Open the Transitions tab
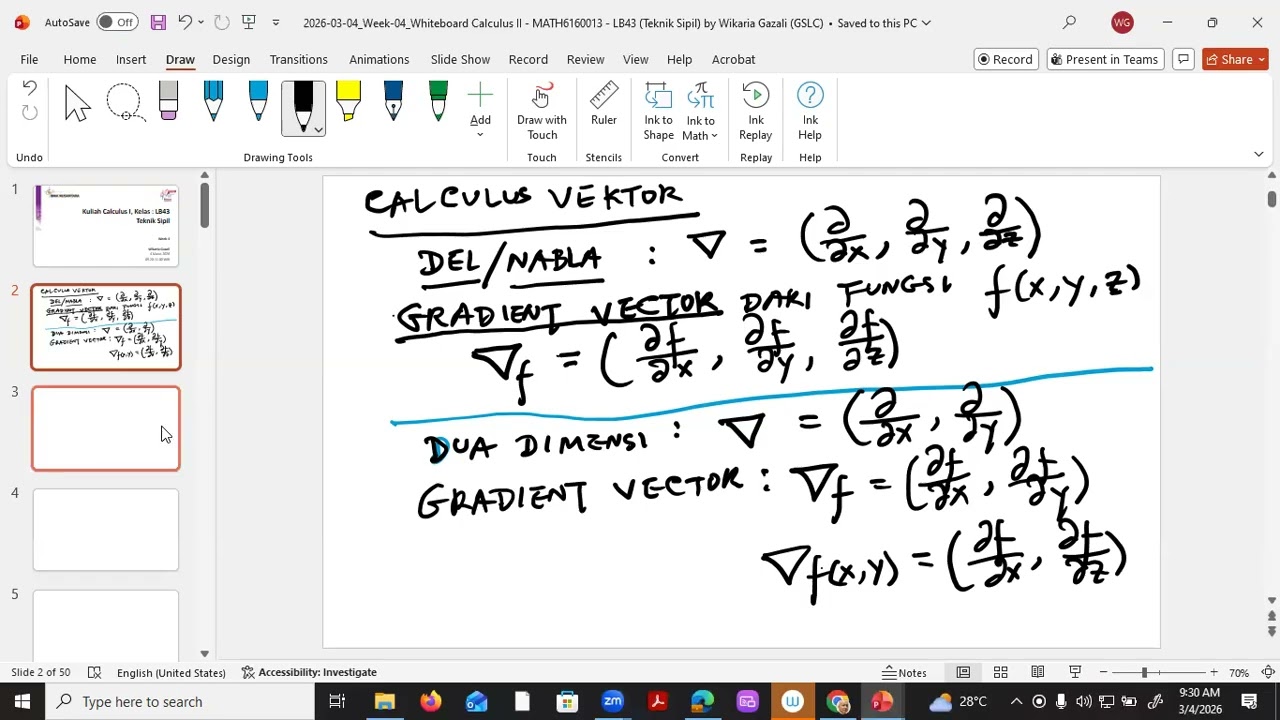1280x720 pixels. [x=298, y=59]
